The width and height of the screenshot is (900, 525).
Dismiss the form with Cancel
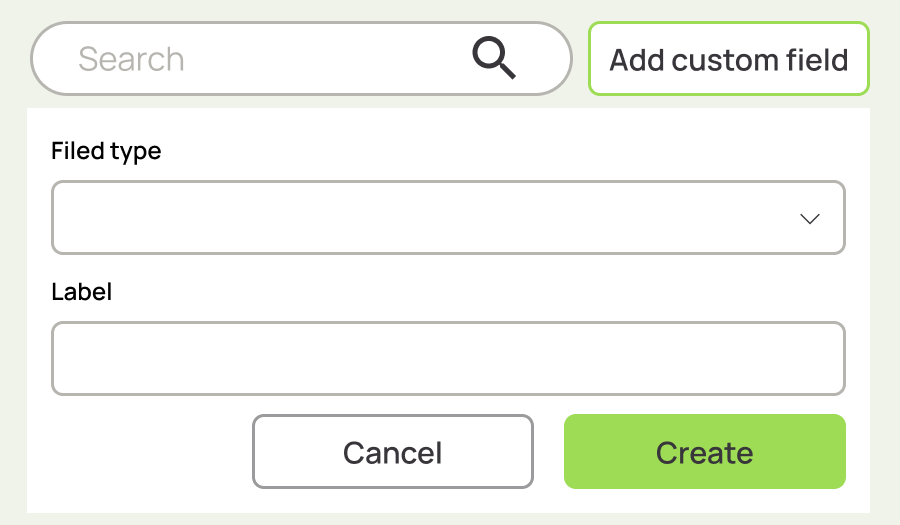coord(393,452)
